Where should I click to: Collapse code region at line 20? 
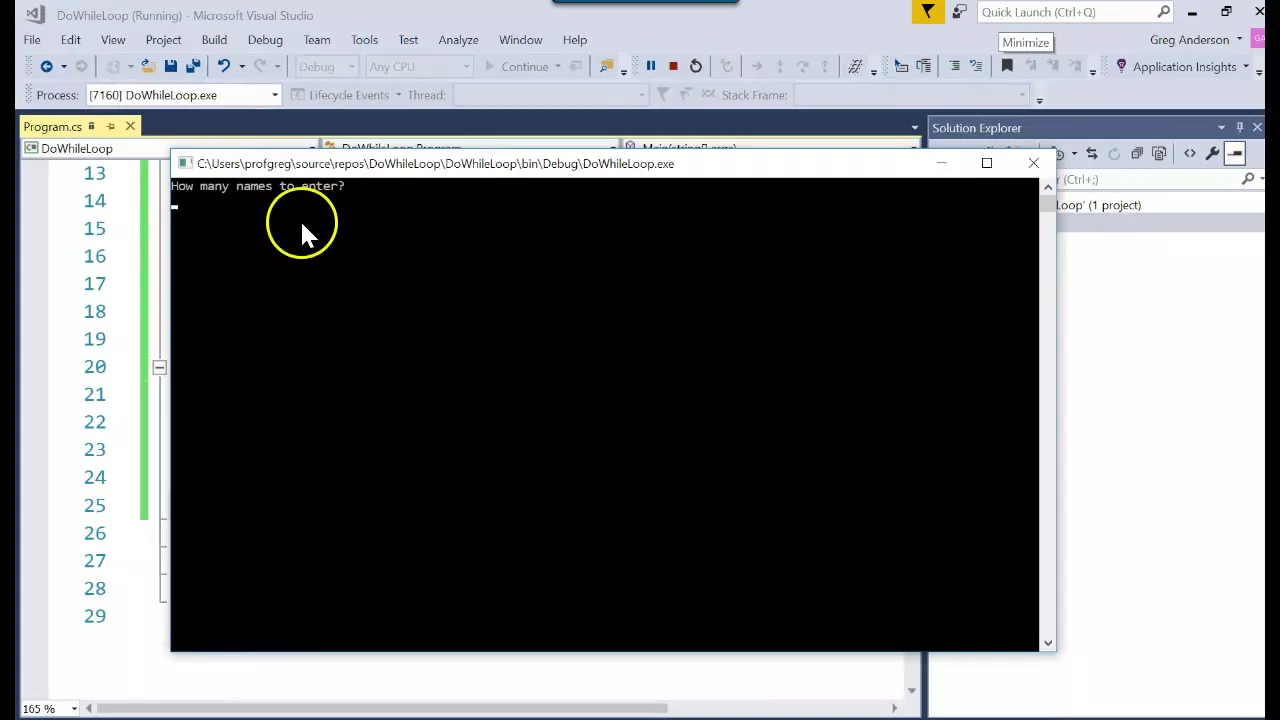click(159, 368)
